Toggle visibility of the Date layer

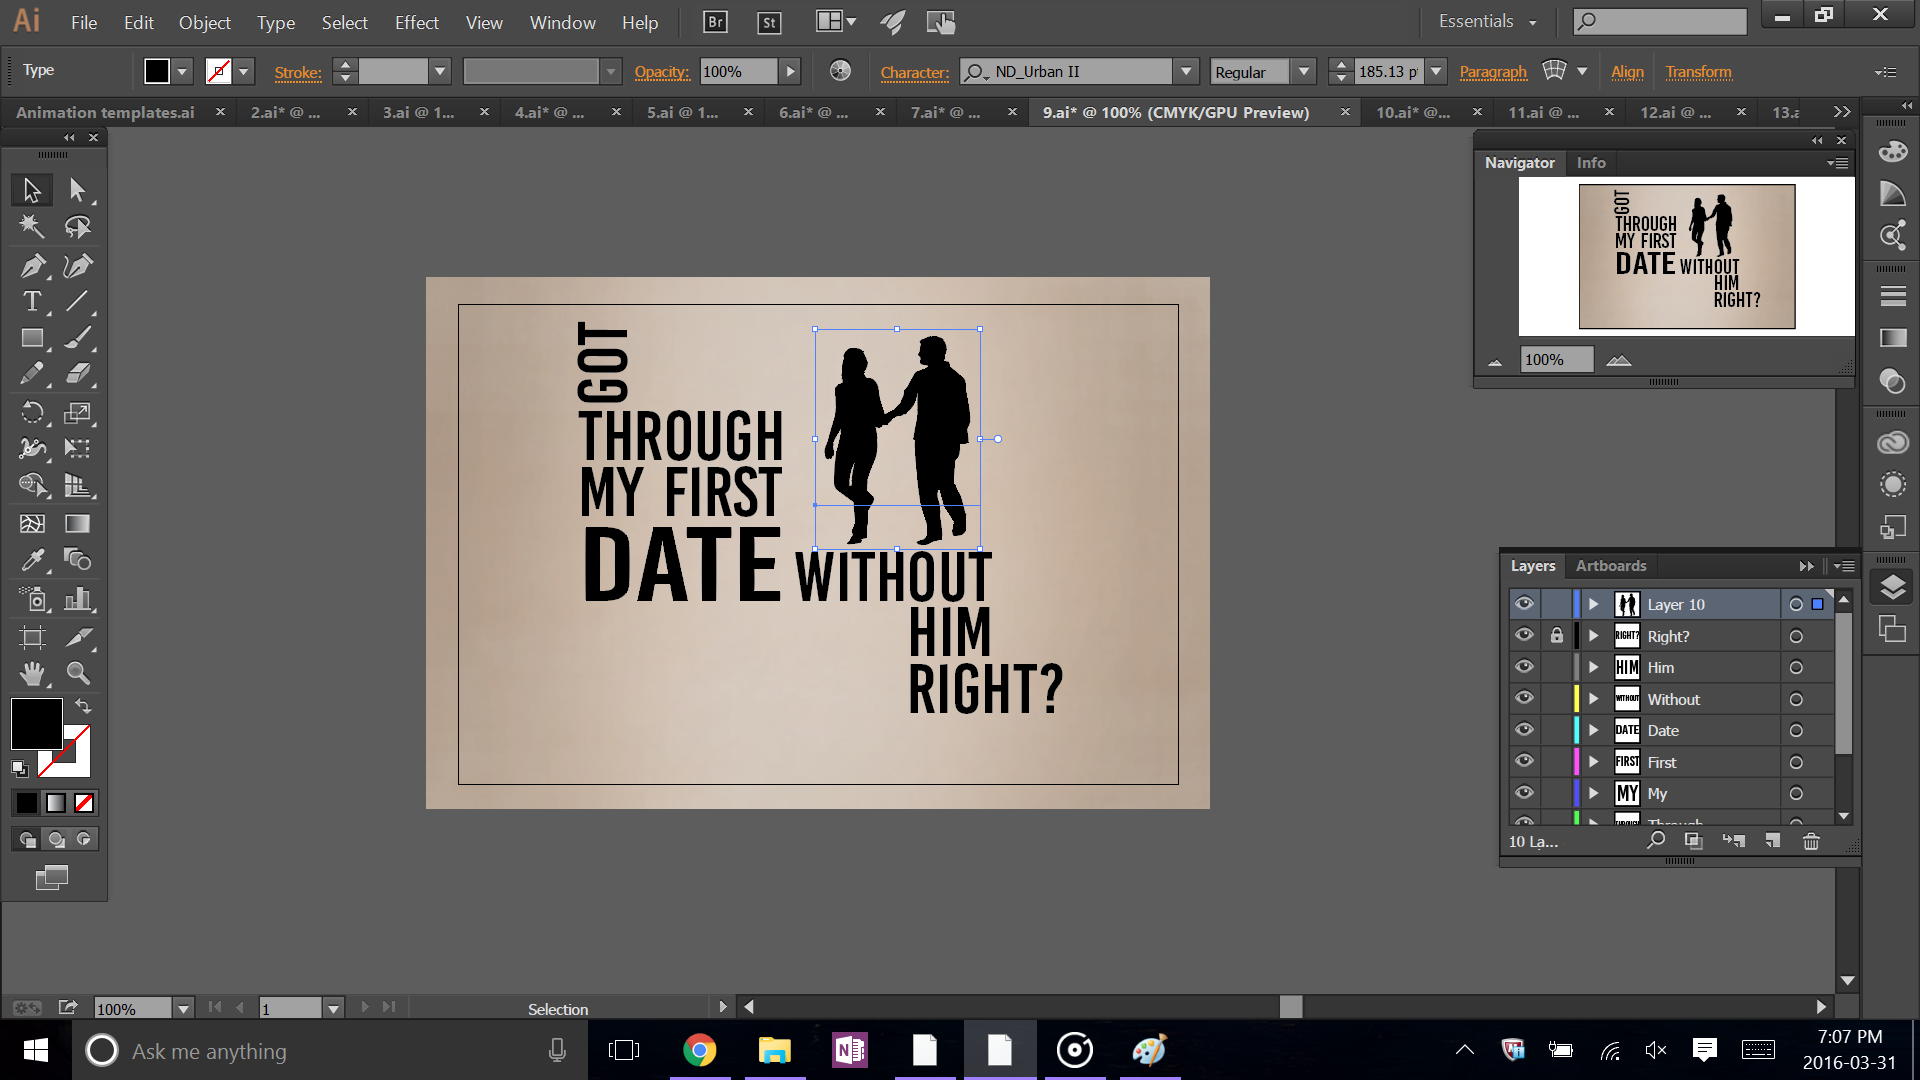(1524, 730)
